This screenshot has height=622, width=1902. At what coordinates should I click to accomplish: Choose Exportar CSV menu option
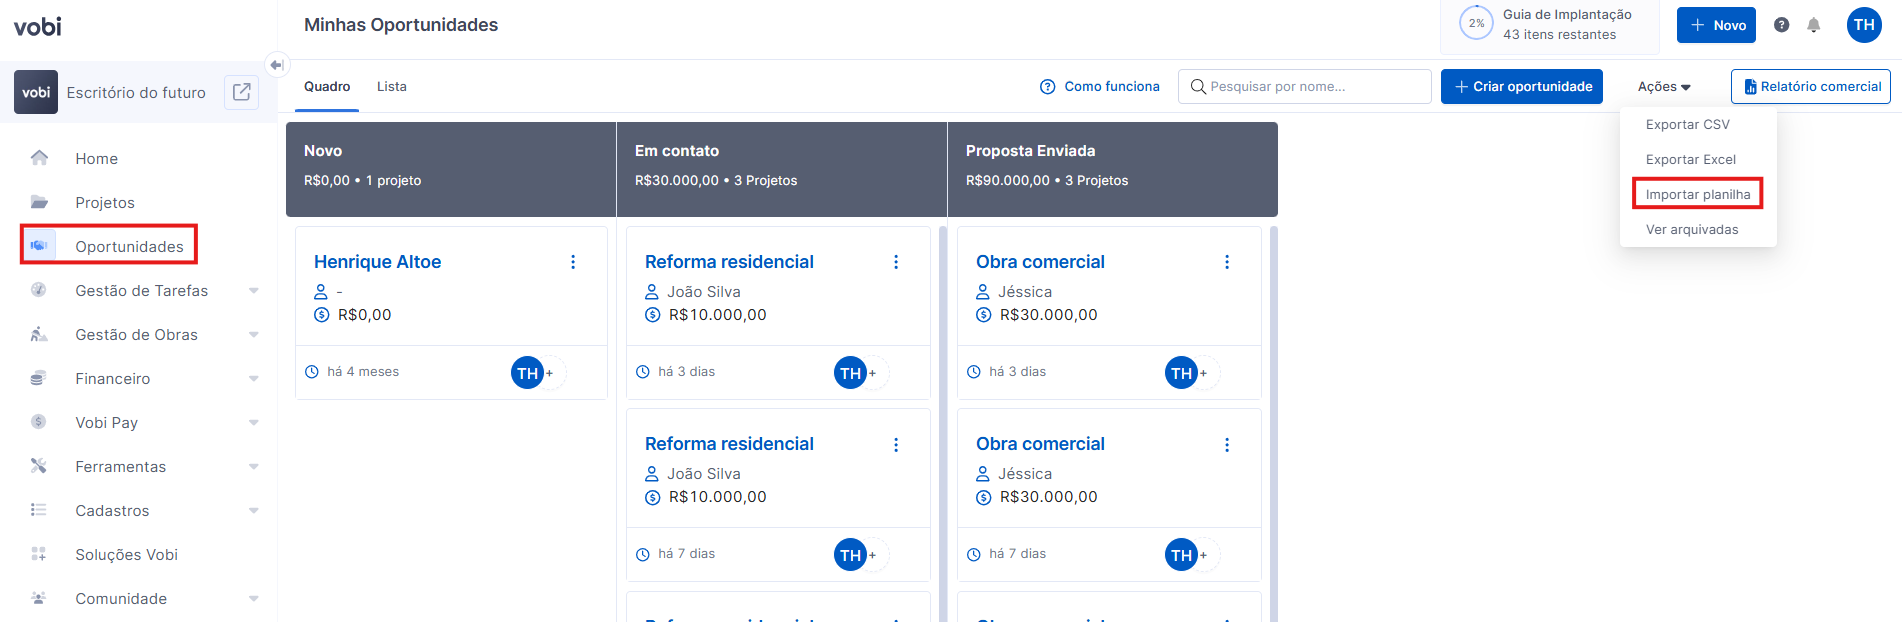tap(1687, 124)
